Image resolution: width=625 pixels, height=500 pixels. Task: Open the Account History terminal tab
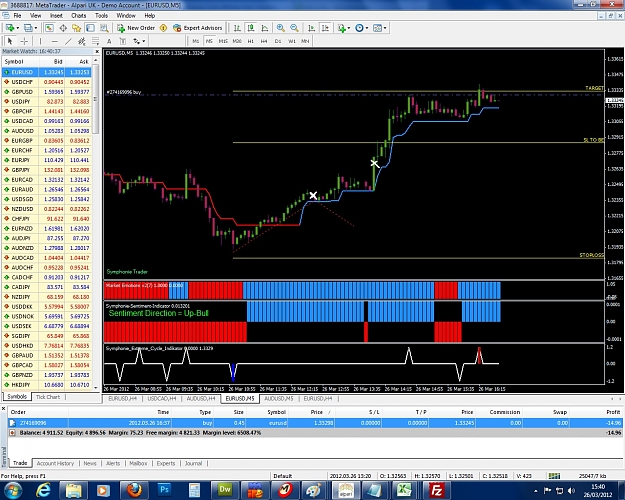click(x=55, y=463)
